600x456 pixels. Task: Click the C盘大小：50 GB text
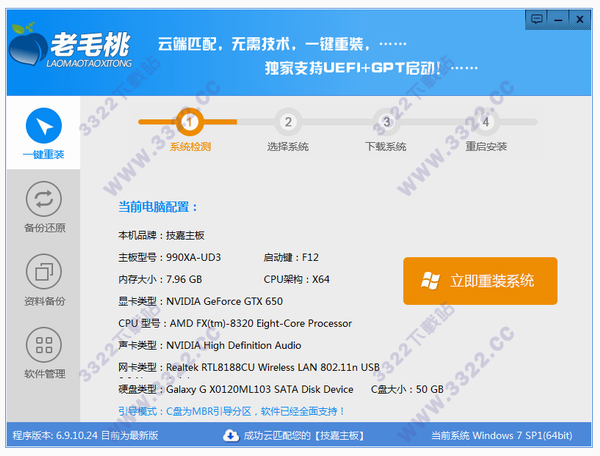coord(407,389)
